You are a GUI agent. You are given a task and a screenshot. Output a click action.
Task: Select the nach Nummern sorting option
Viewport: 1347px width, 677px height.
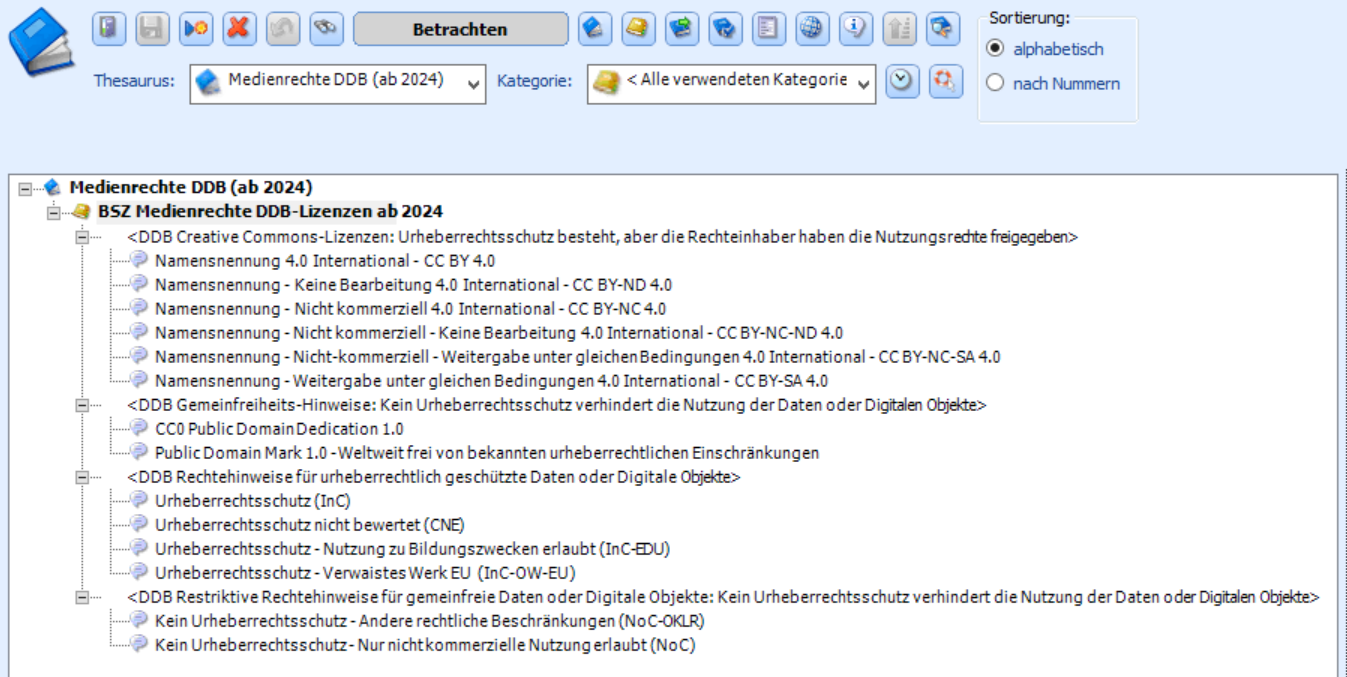[994, 83]
